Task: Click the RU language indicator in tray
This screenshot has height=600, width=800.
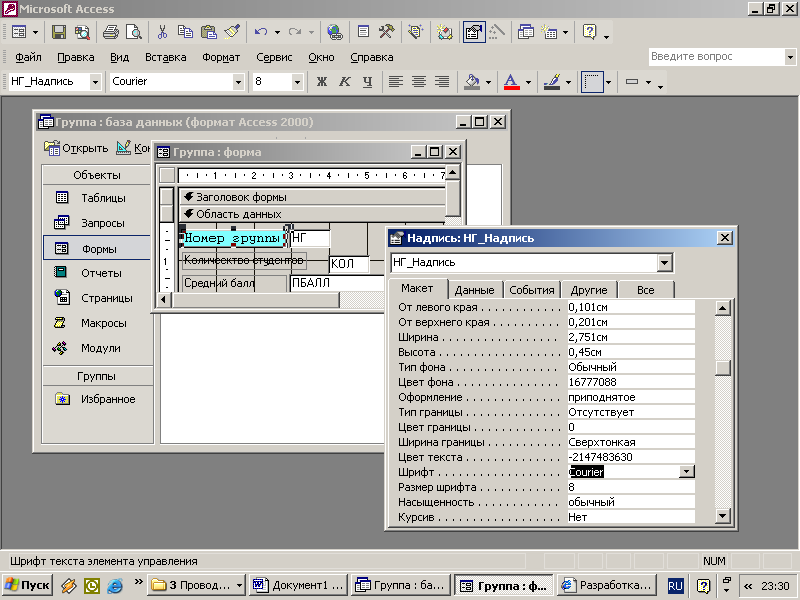Action: click(x=676, y=586)
